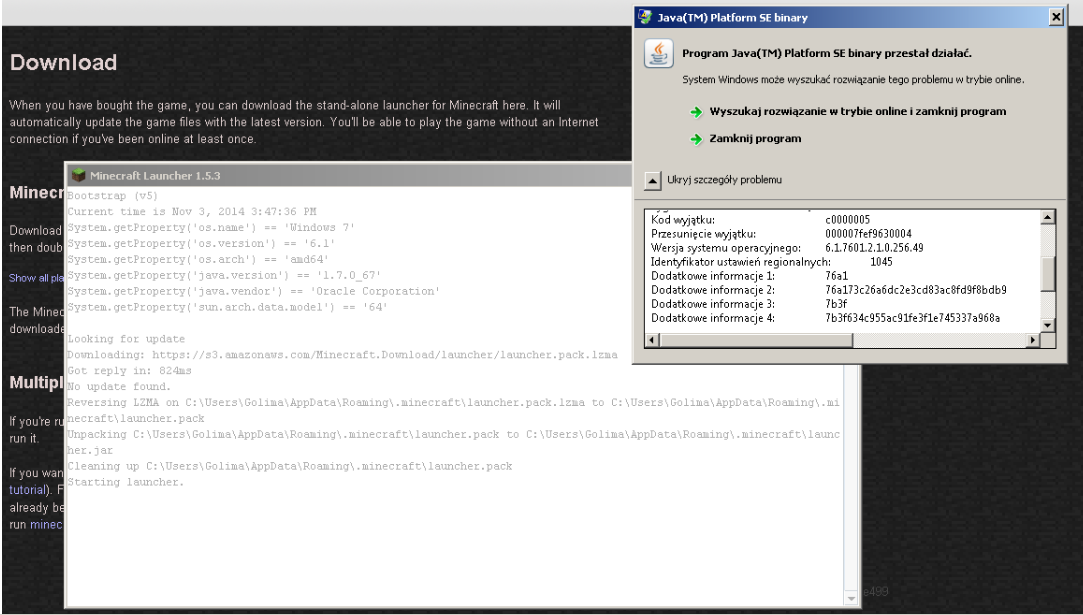The image size is (1083, 615).
Task: Click green arrow beside 'Zamknij program' option
Action: tap(696, 139)
